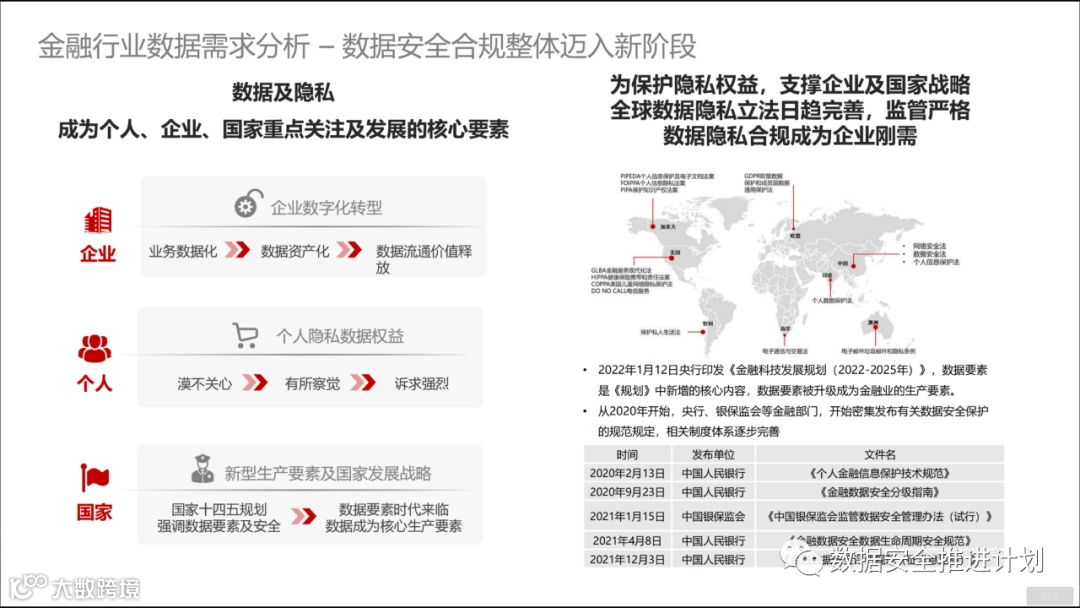
Task: Click the date cell 2020年9月23日
Action: [x=627, y=492]
